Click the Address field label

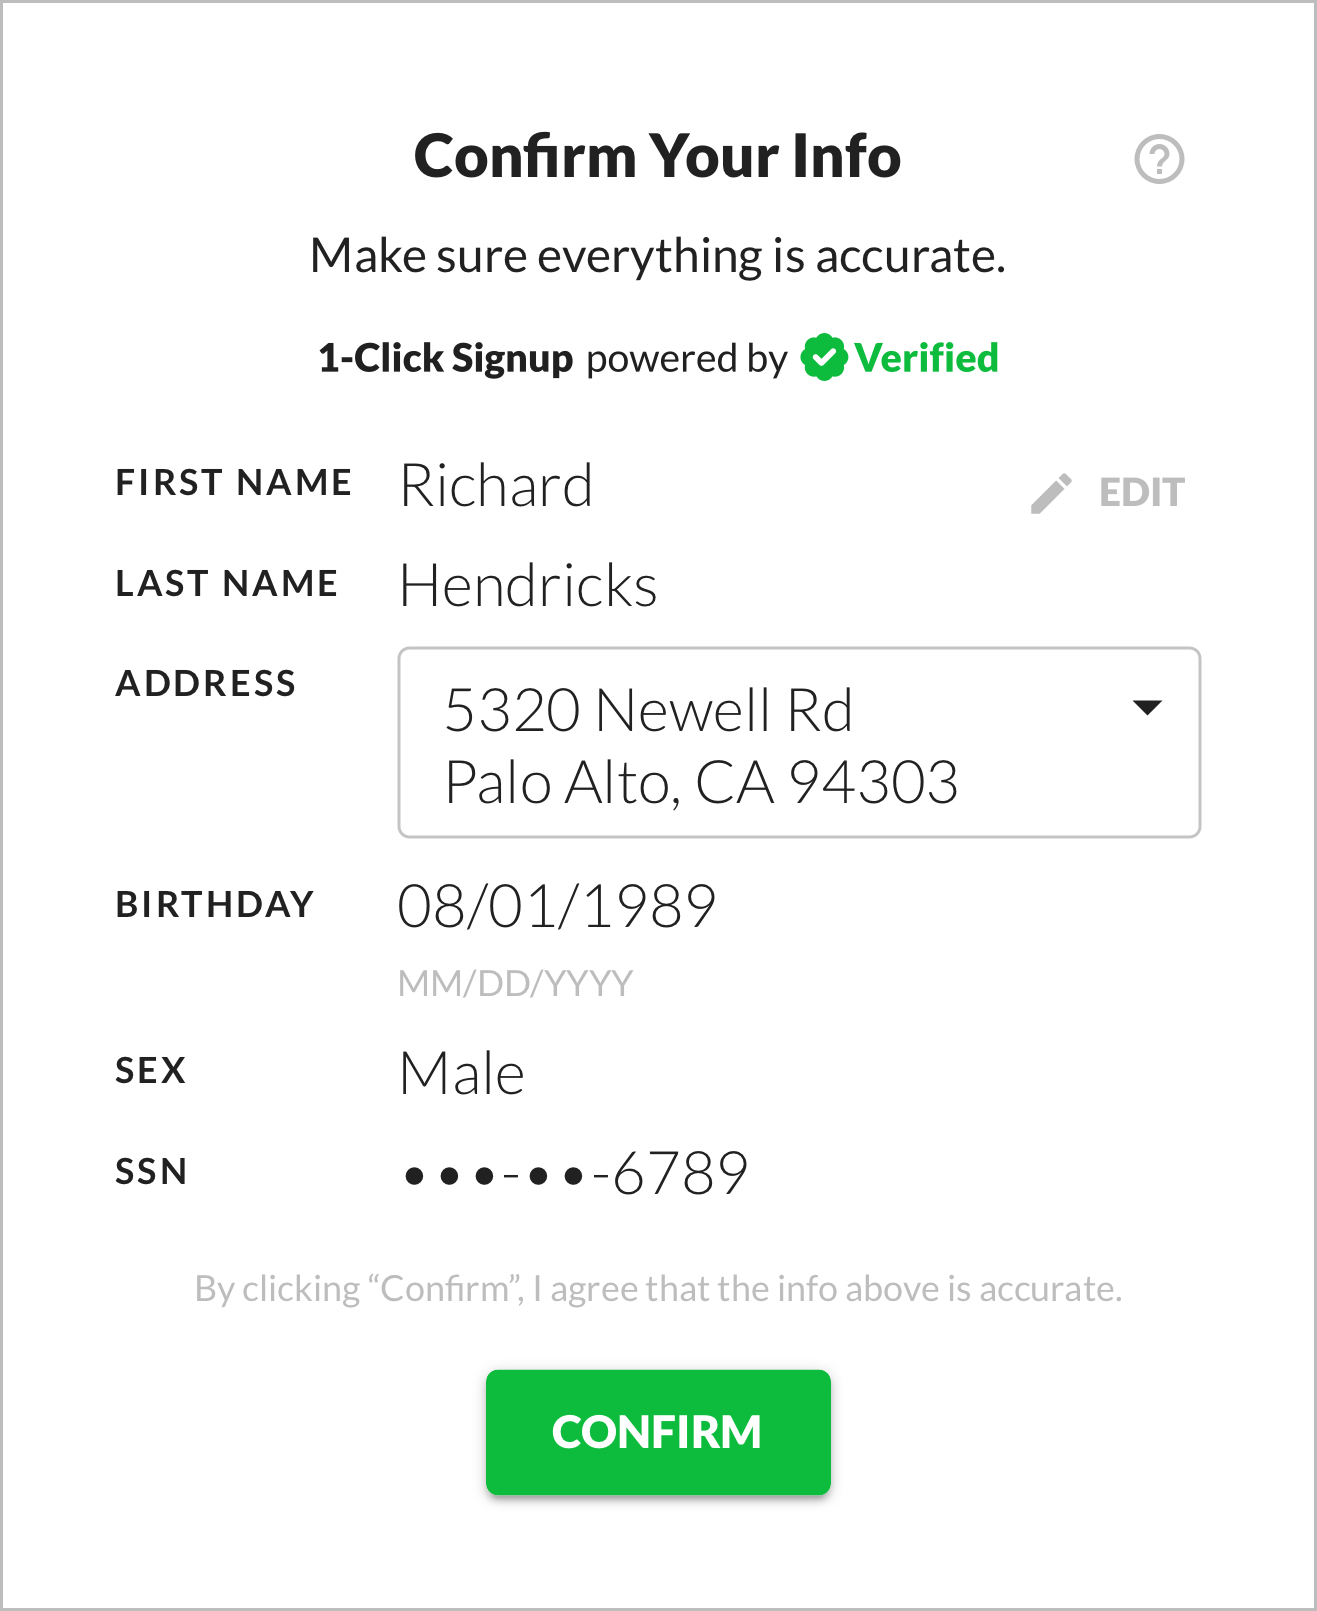coord(206,684)
